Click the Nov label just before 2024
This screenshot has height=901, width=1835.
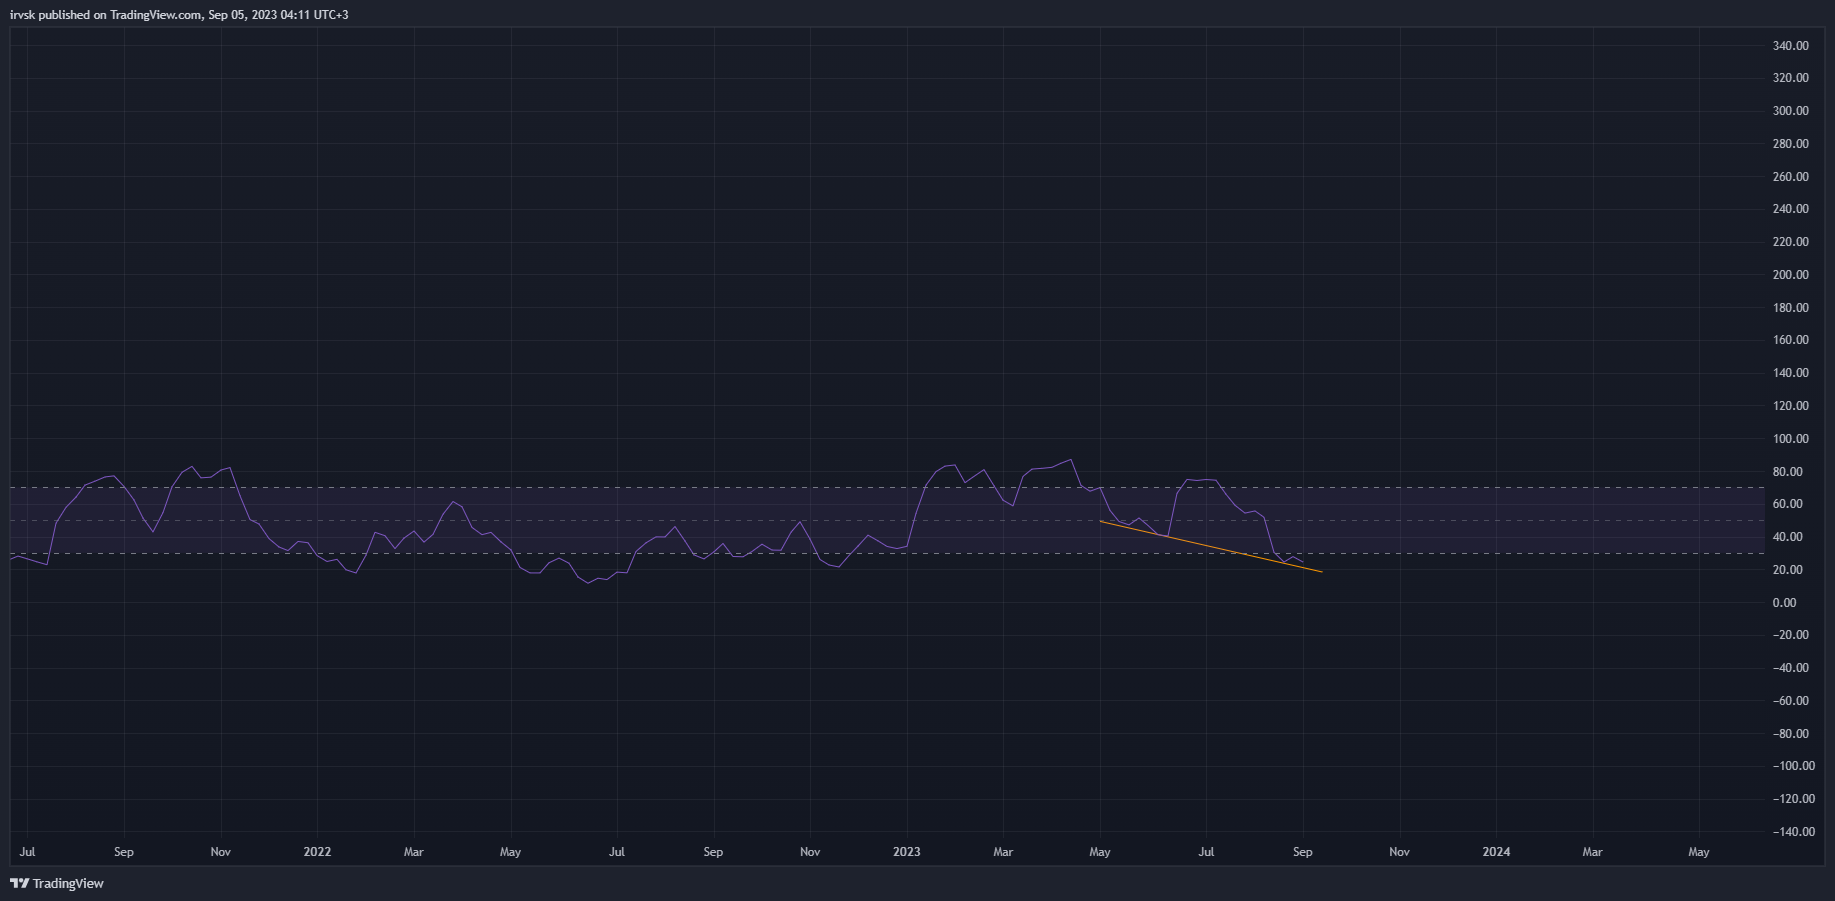[1399, 852]
